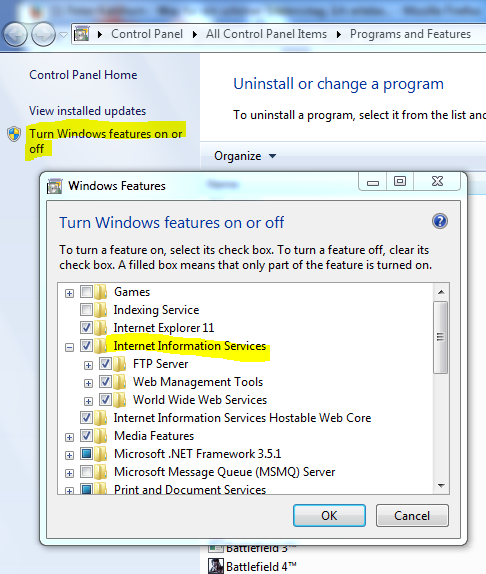The height and width of the screenshot is (574, 486).
Task: Uncheck Internet Explorer 11 feature
Action: click(x=86, y=328)
